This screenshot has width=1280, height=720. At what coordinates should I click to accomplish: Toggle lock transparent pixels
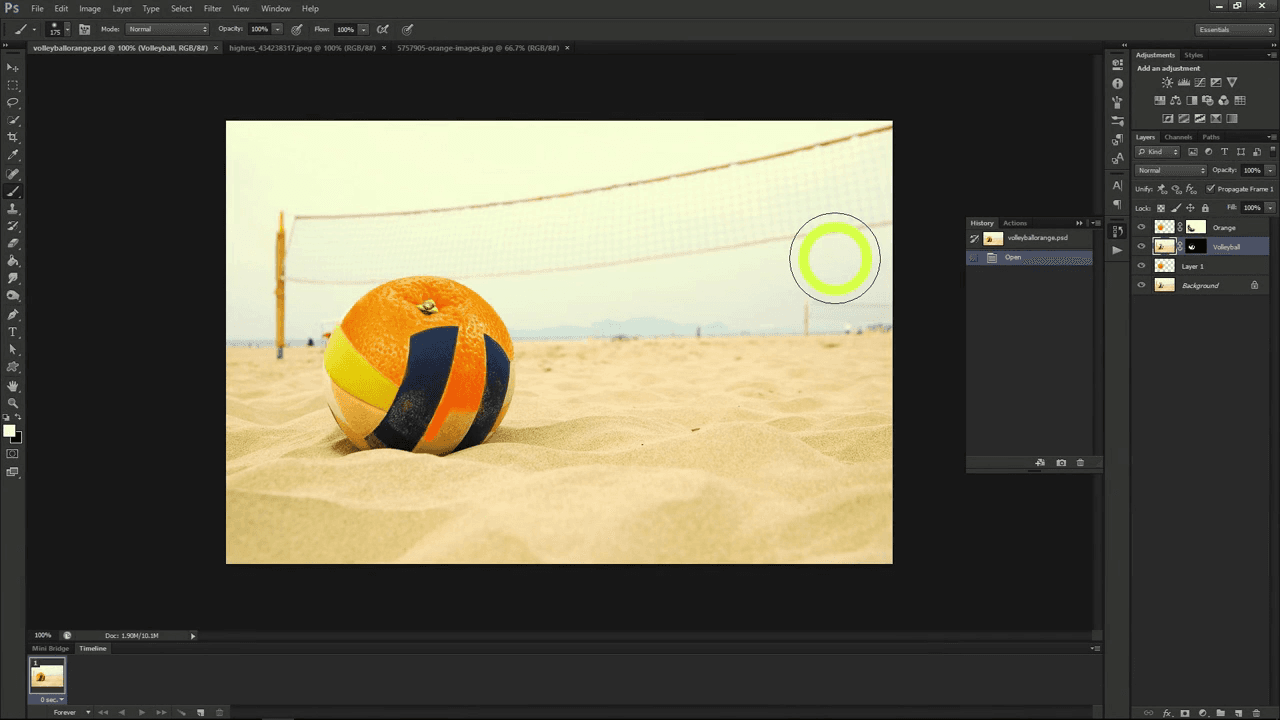click(1161, 208)
